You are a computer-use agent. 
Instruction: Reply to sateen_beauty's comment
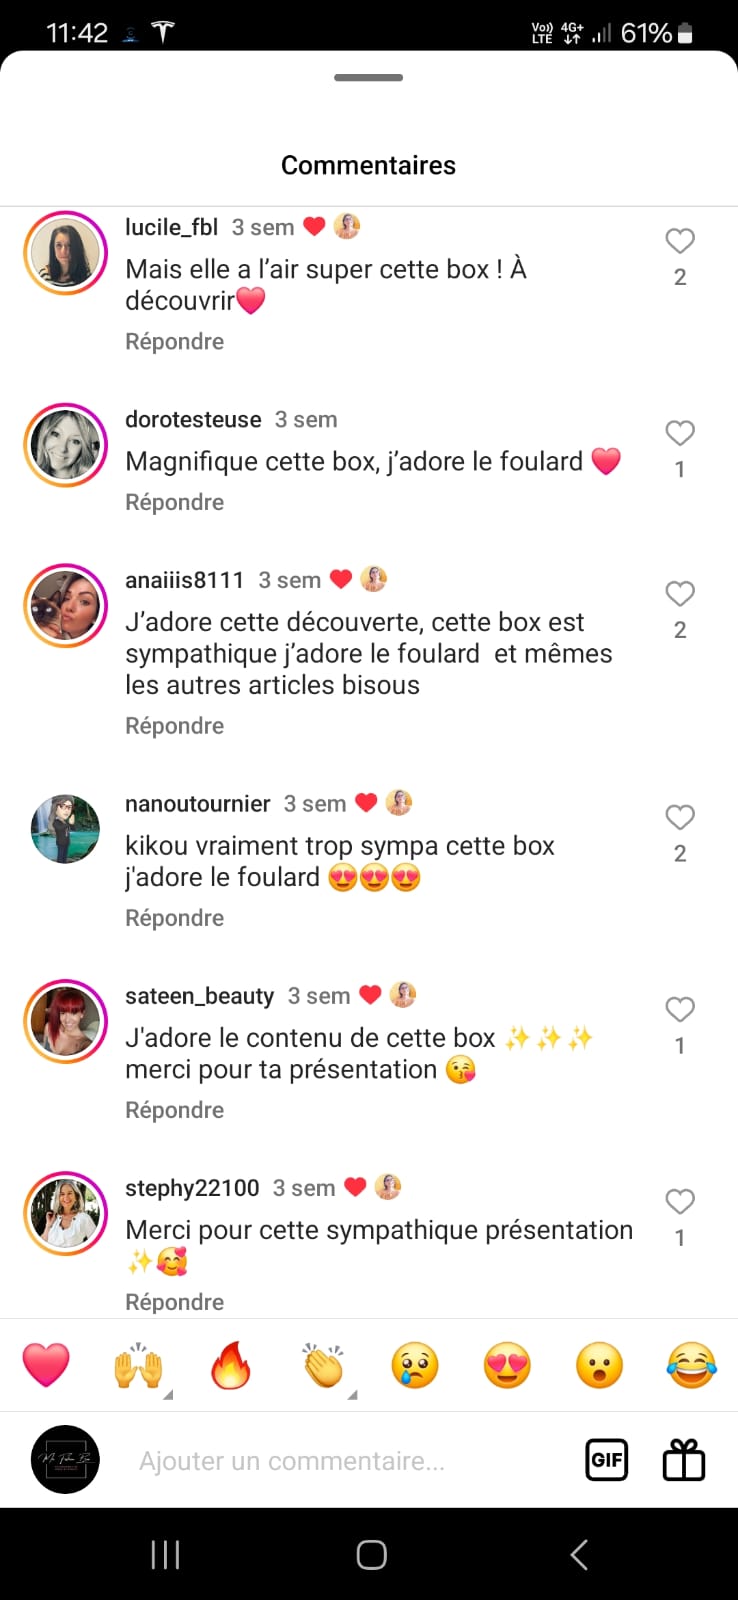point(174,1110)
